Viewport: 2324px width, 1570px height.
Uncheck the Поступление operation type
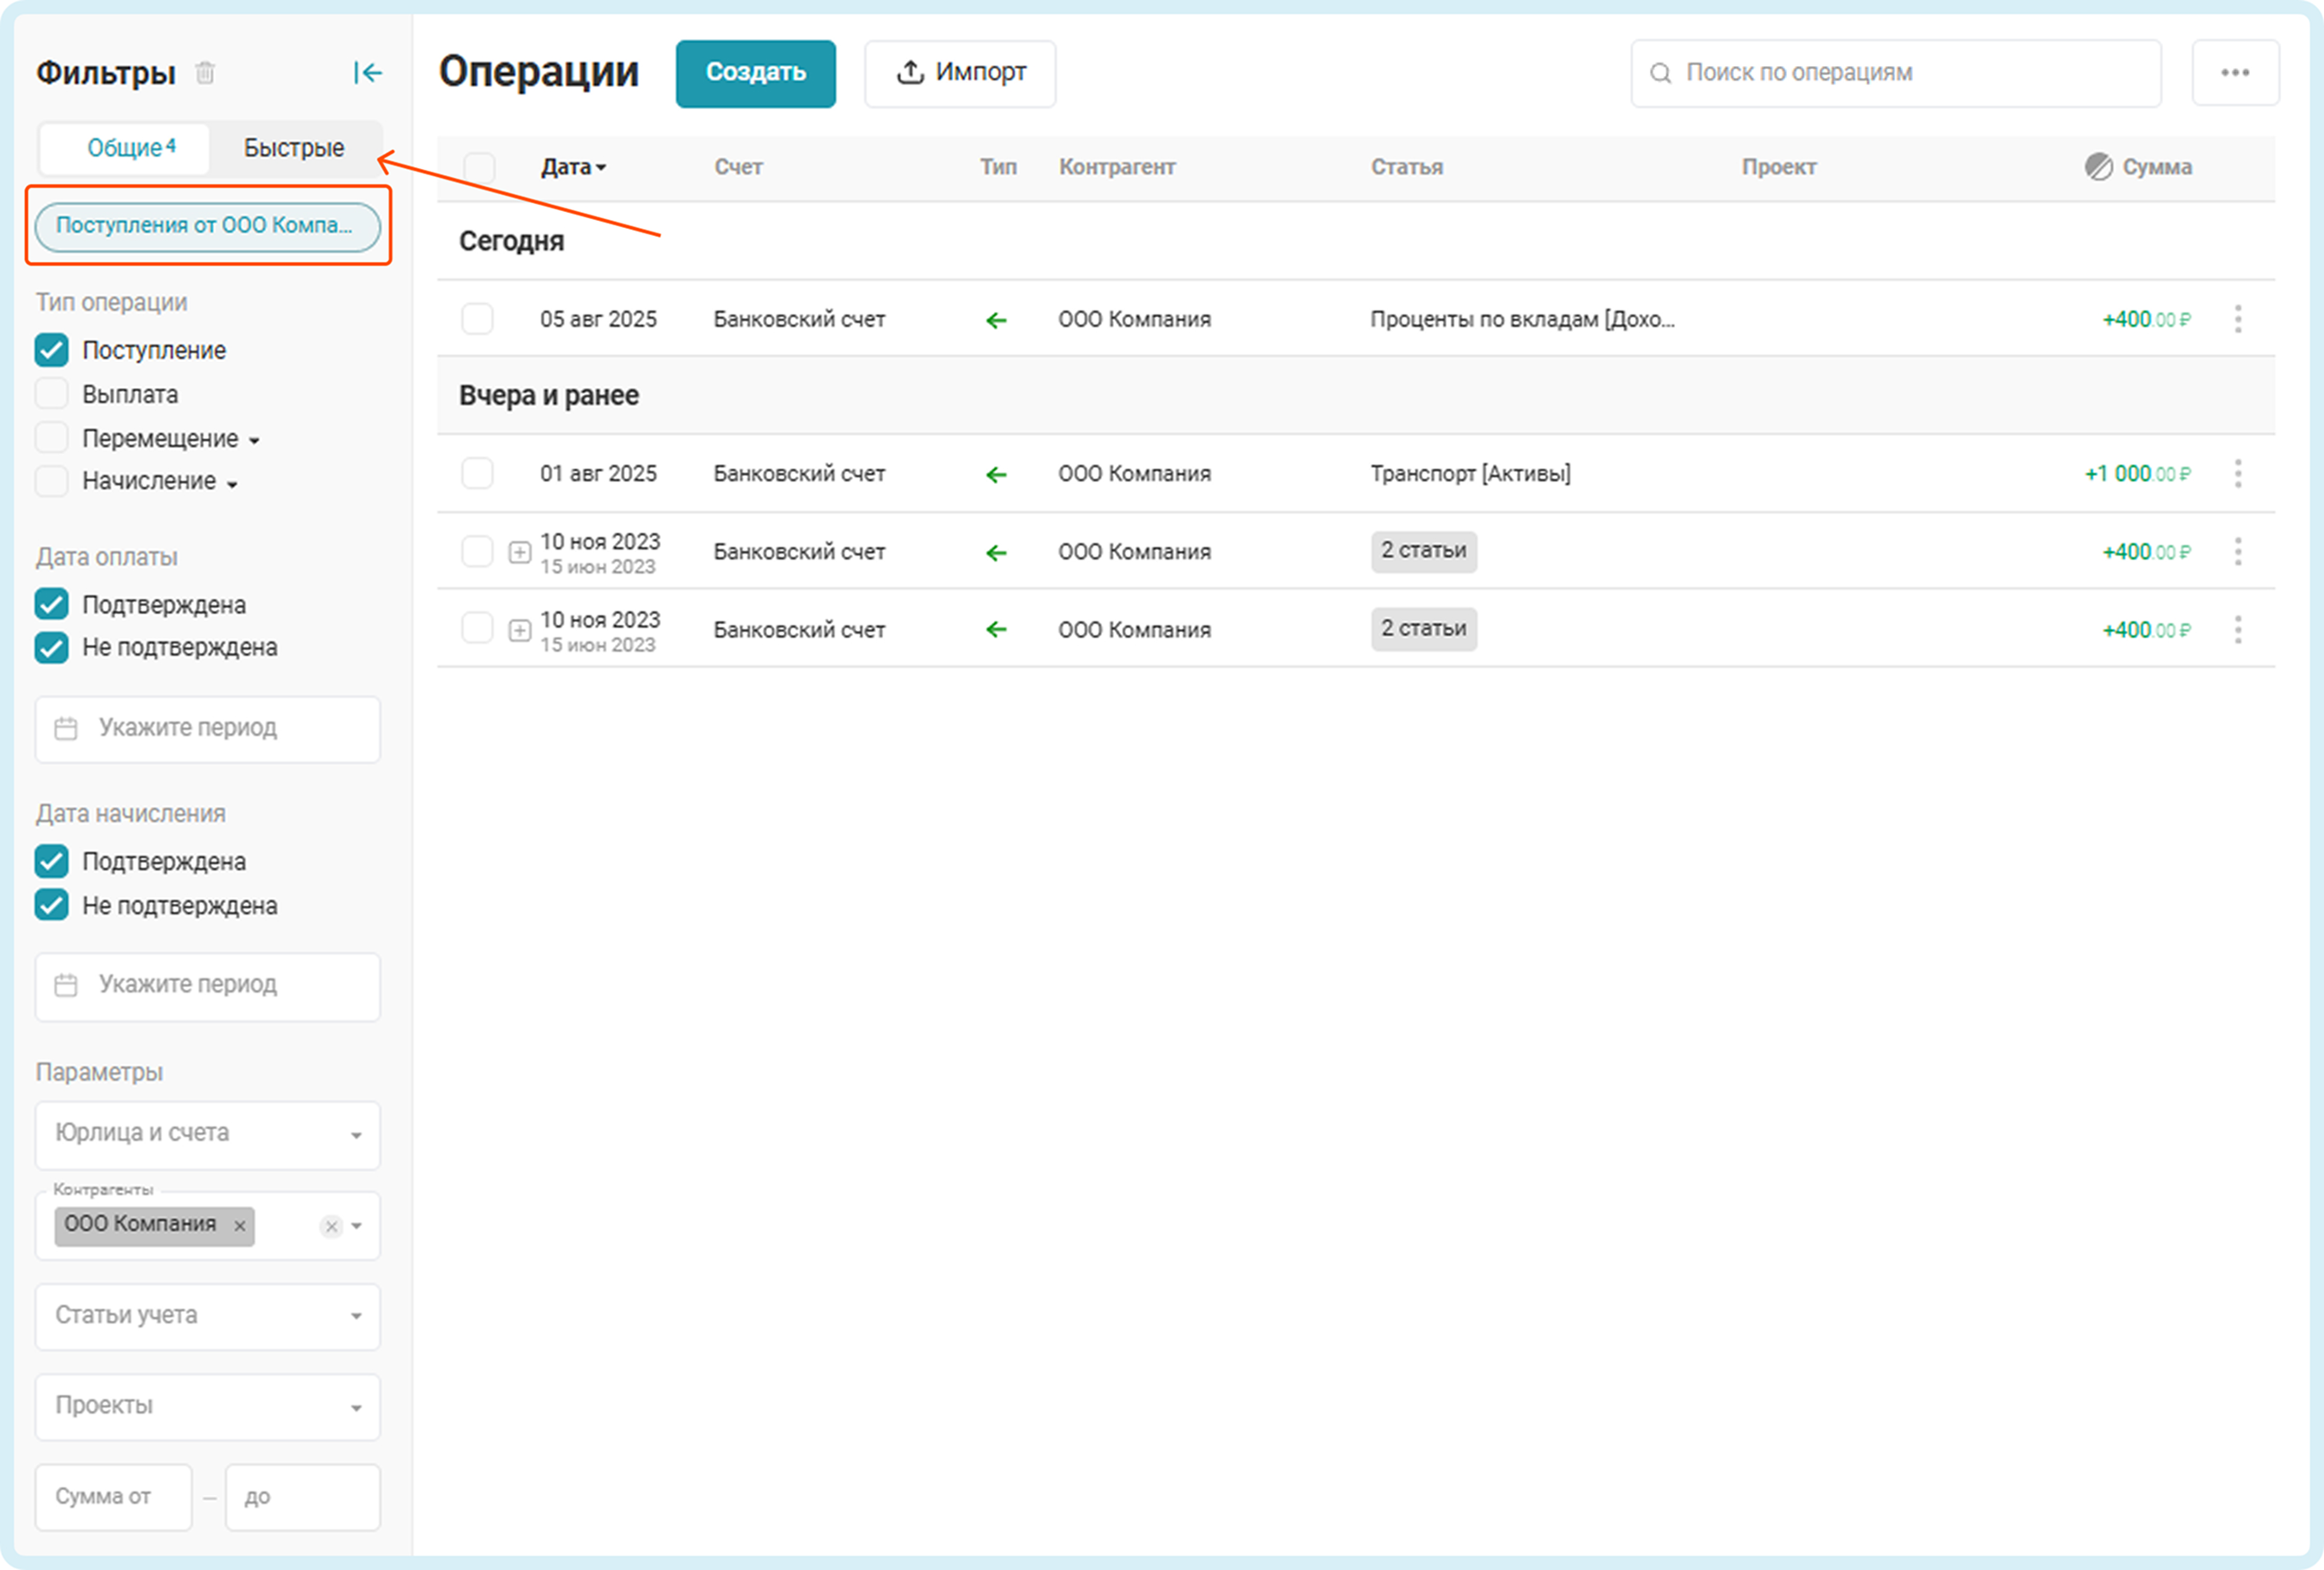[x=52, y=350]
